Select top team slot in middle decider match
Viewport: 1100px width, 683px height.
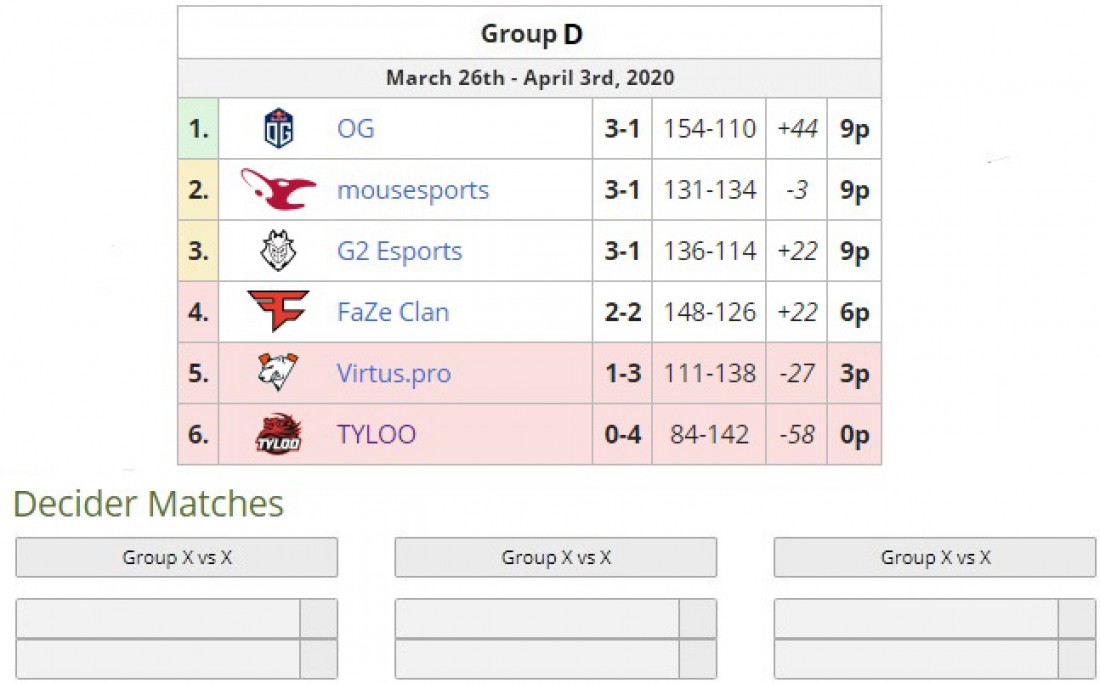[537, 618]
